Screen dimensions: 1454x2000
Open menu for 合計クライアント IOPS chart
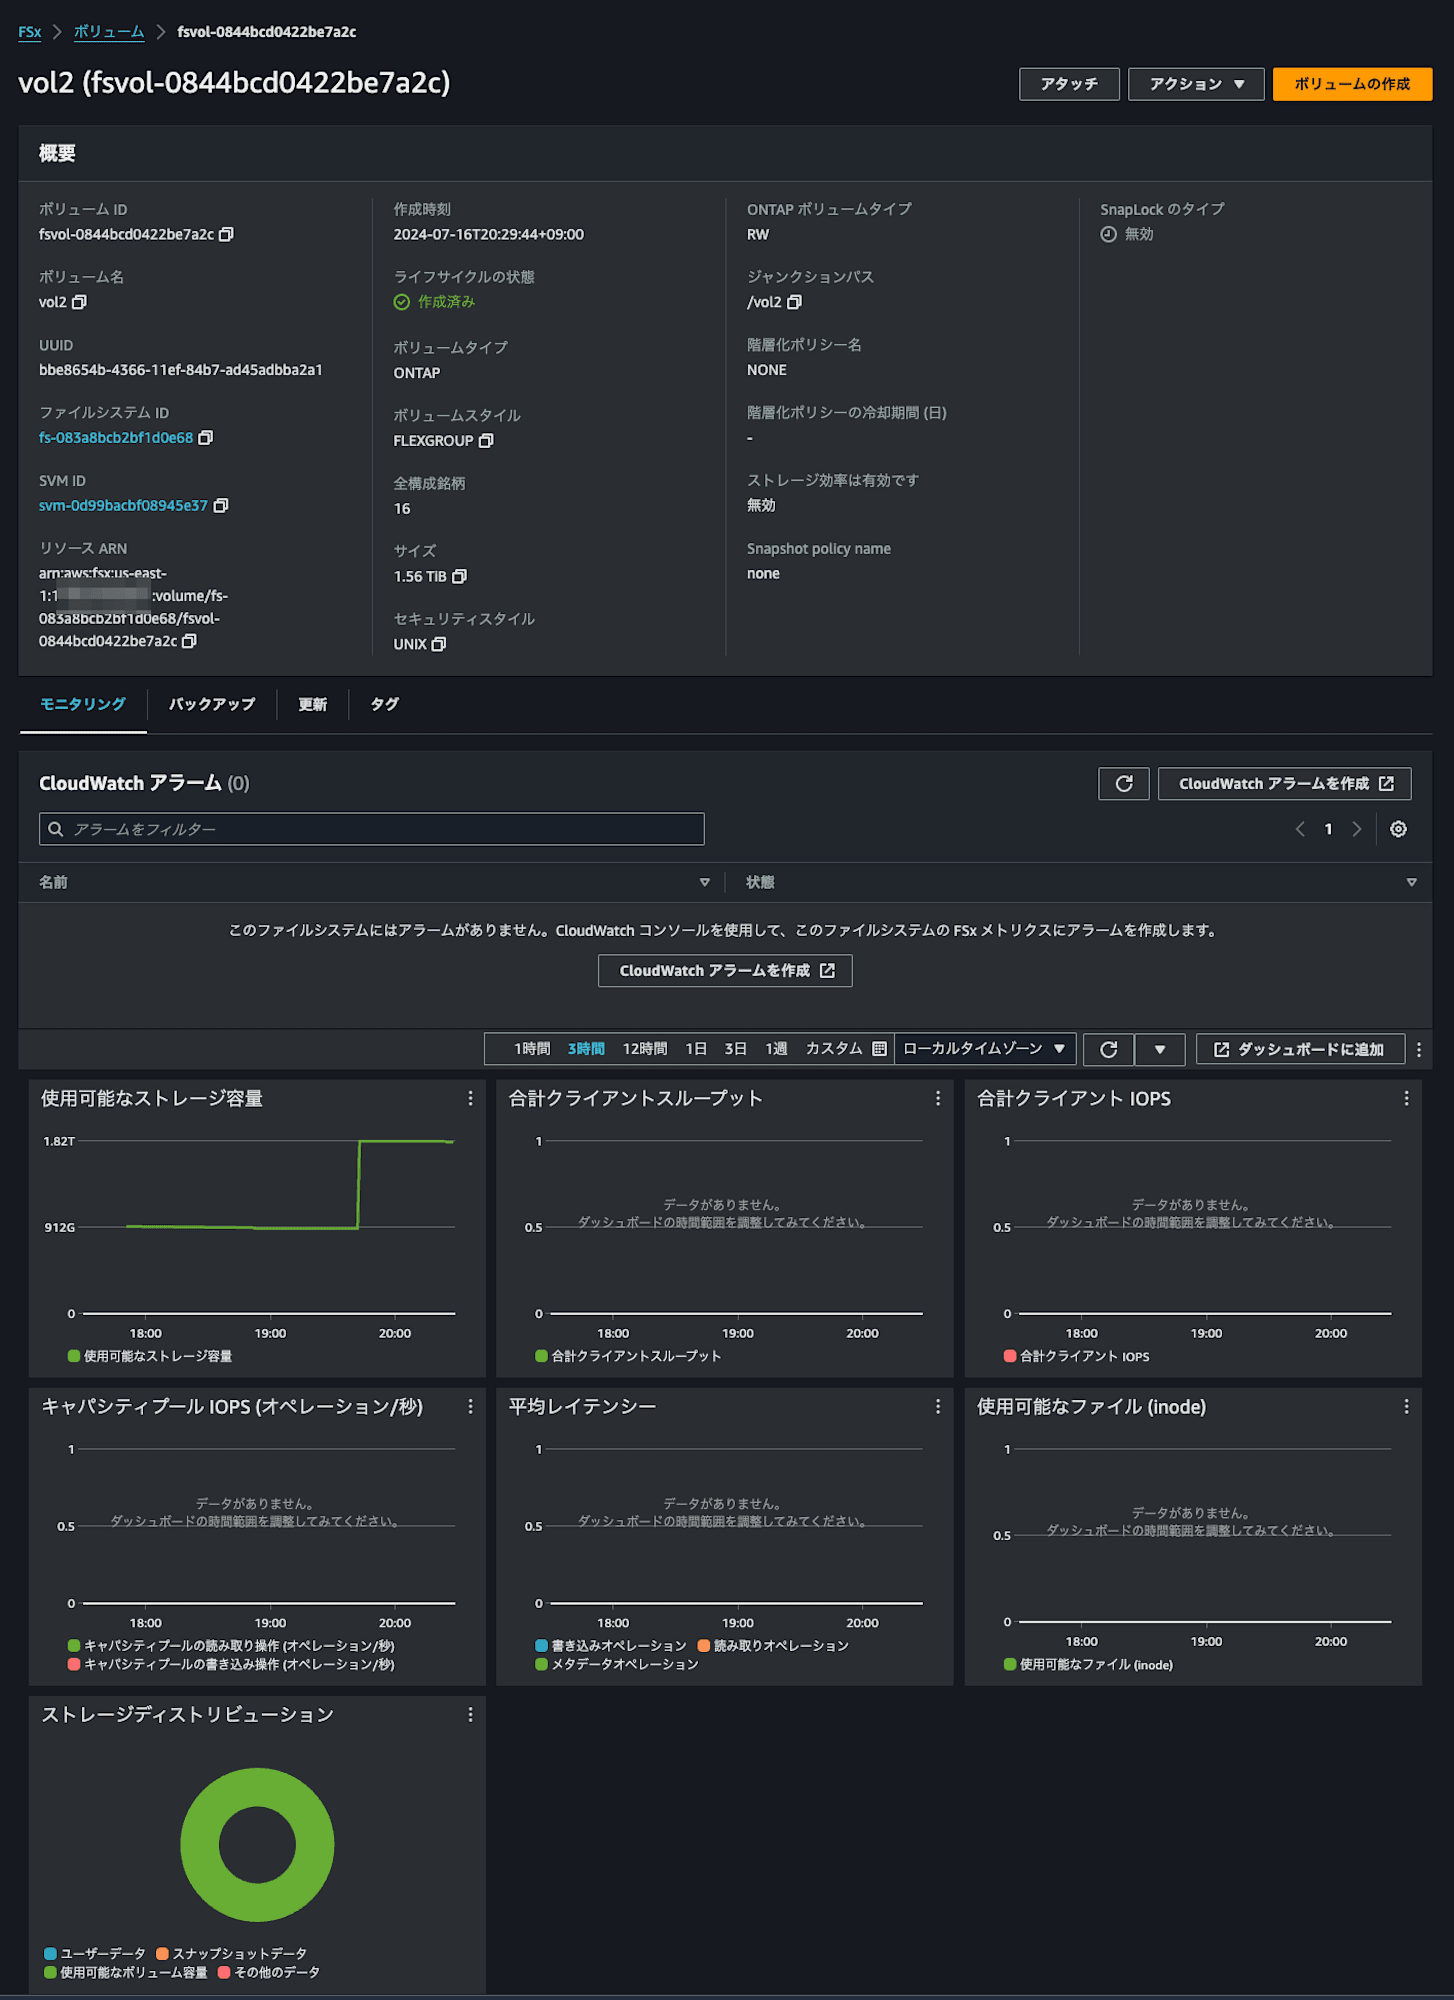click(x=1406, y=1098)
